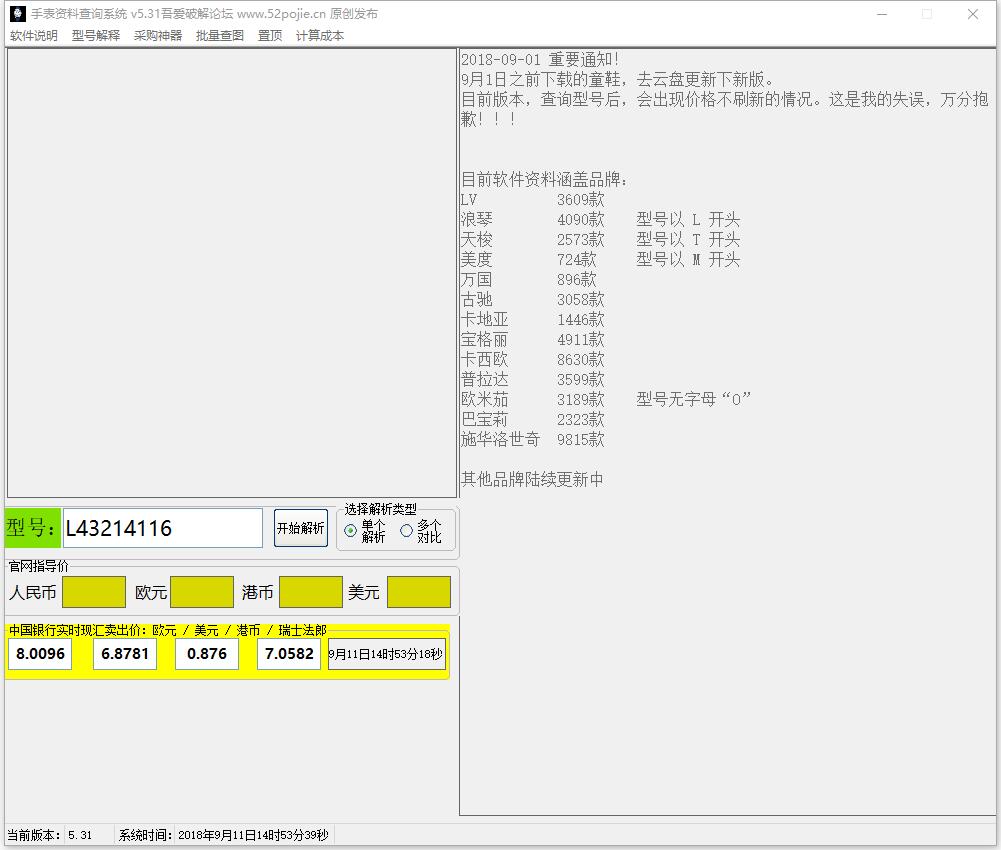Image resolution: width=1001 pixels, height=850 pixels.
Task: Click the 置顶 menu item
Action: coord(269,36)
